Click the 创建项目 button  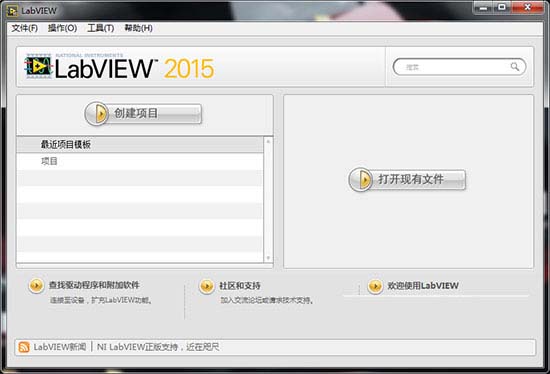coord(143,114)
